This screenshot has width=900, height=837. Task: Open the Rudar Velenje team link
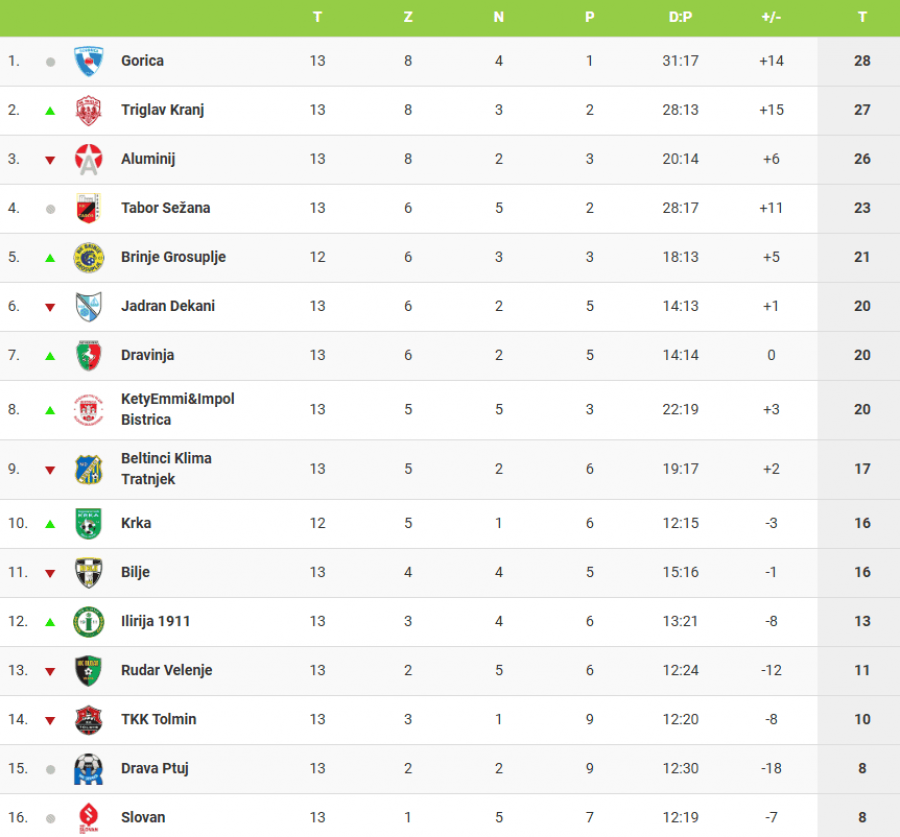tap(166, 670)
